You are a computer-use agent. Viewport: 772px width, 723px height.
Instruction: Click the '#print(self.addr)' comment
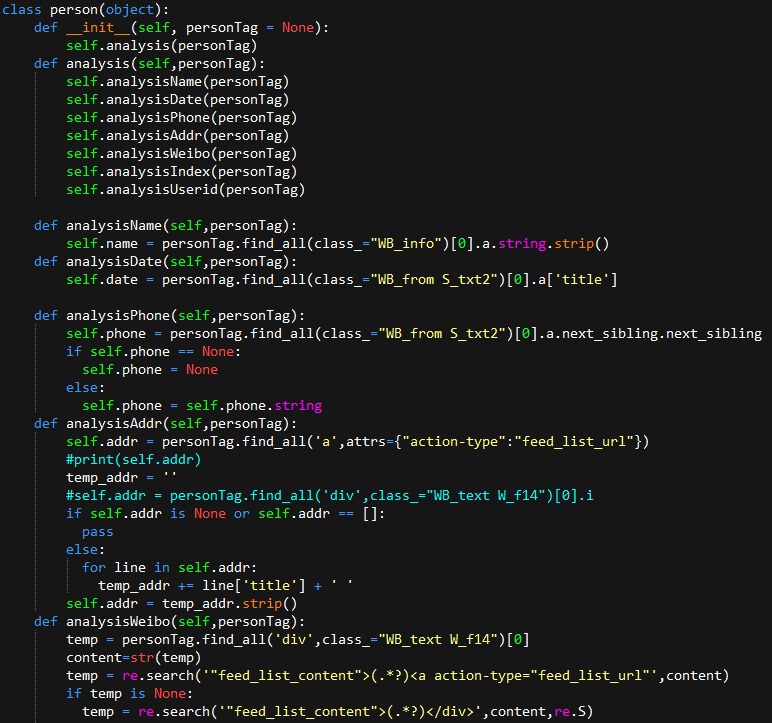click(x=133, y=460)
